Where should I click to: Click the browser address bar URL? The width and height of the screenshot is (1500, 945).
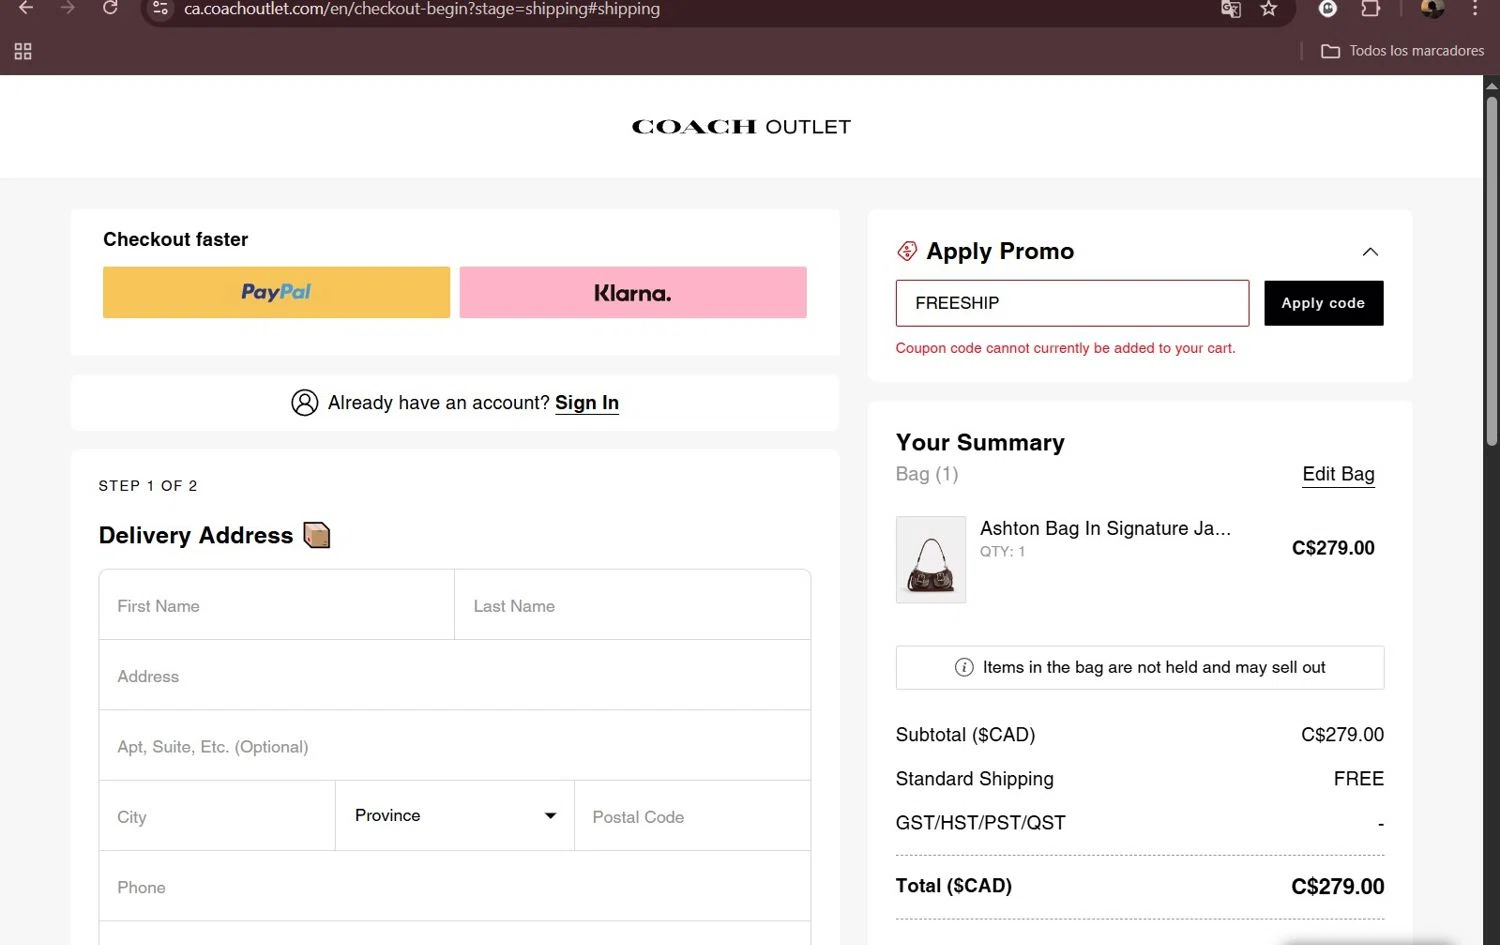tap(422, 9)
